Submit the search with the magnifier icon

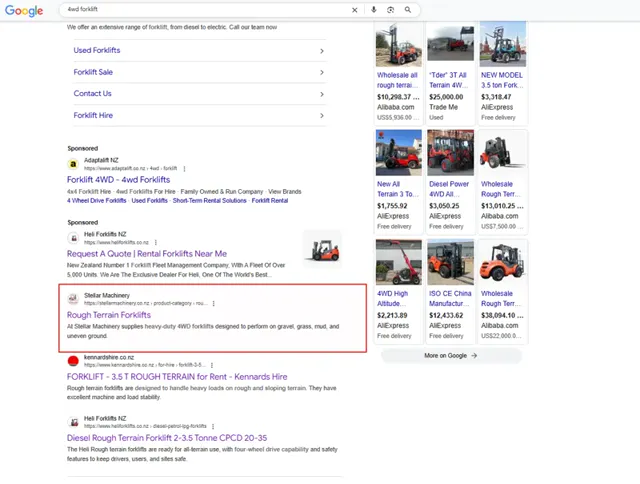click(407, 9)
